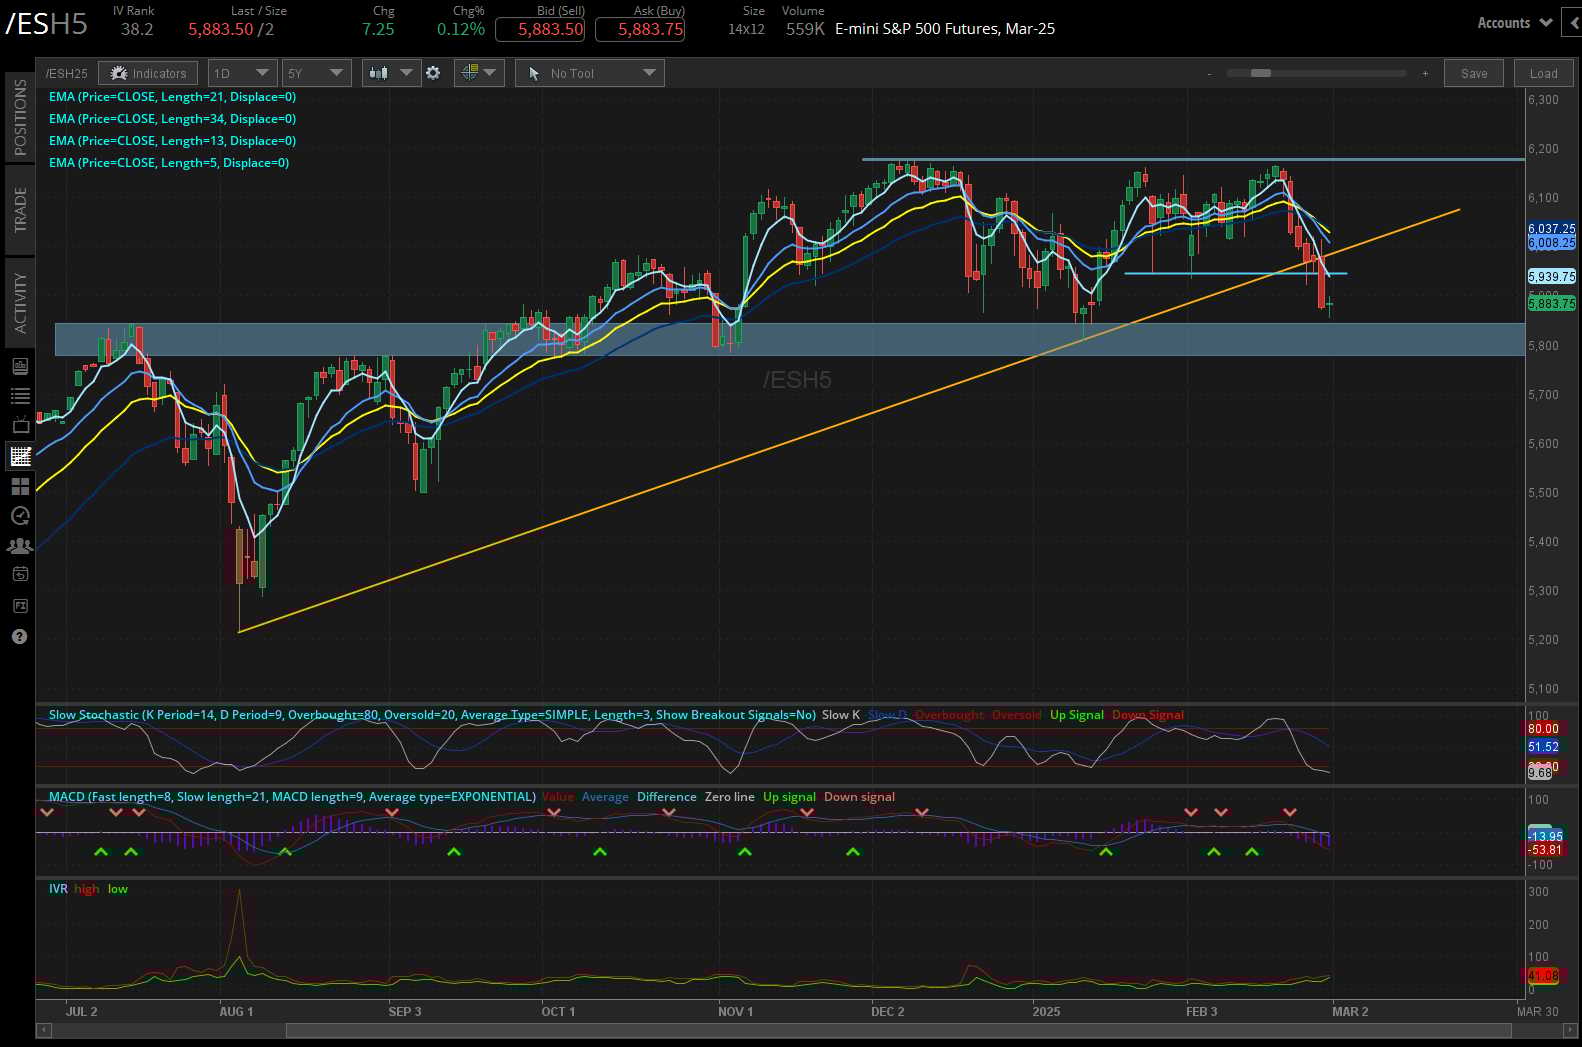
Task: Click the MACD Zero line legend label
Action: point(729,797)
